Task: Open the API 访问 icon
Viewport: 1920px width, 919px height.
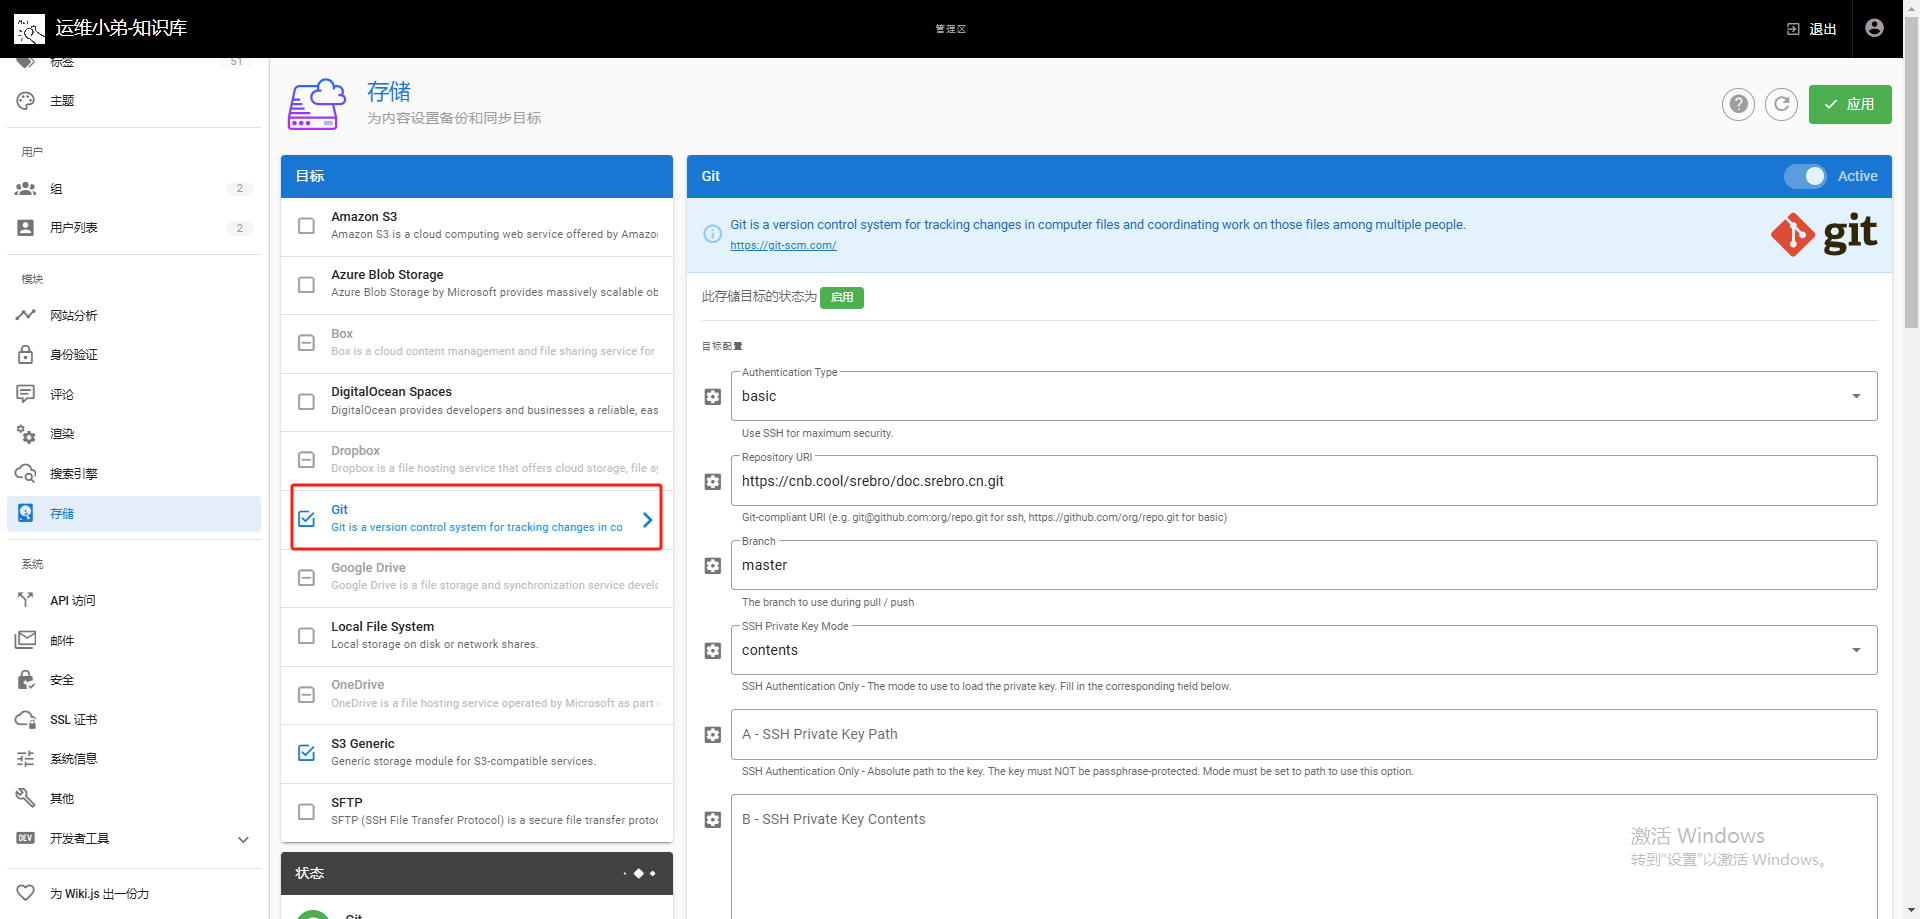Action: click(x=26, y=600)
